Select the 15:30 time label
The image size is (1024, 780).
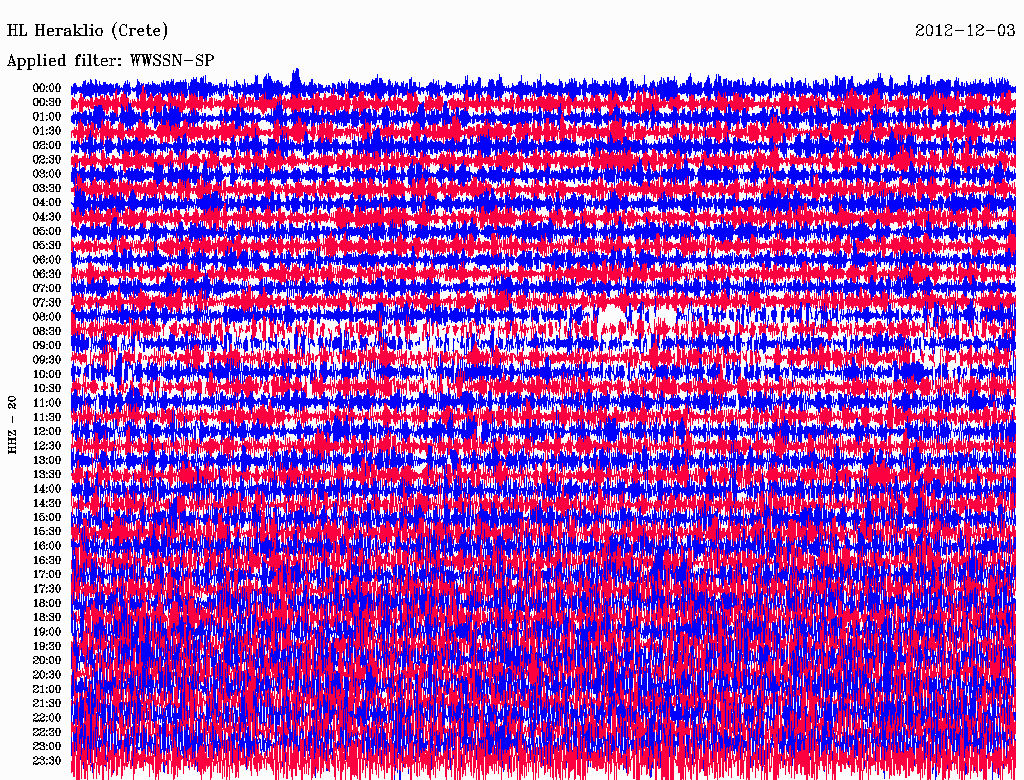pyautogui.click(x=46, y=531)
